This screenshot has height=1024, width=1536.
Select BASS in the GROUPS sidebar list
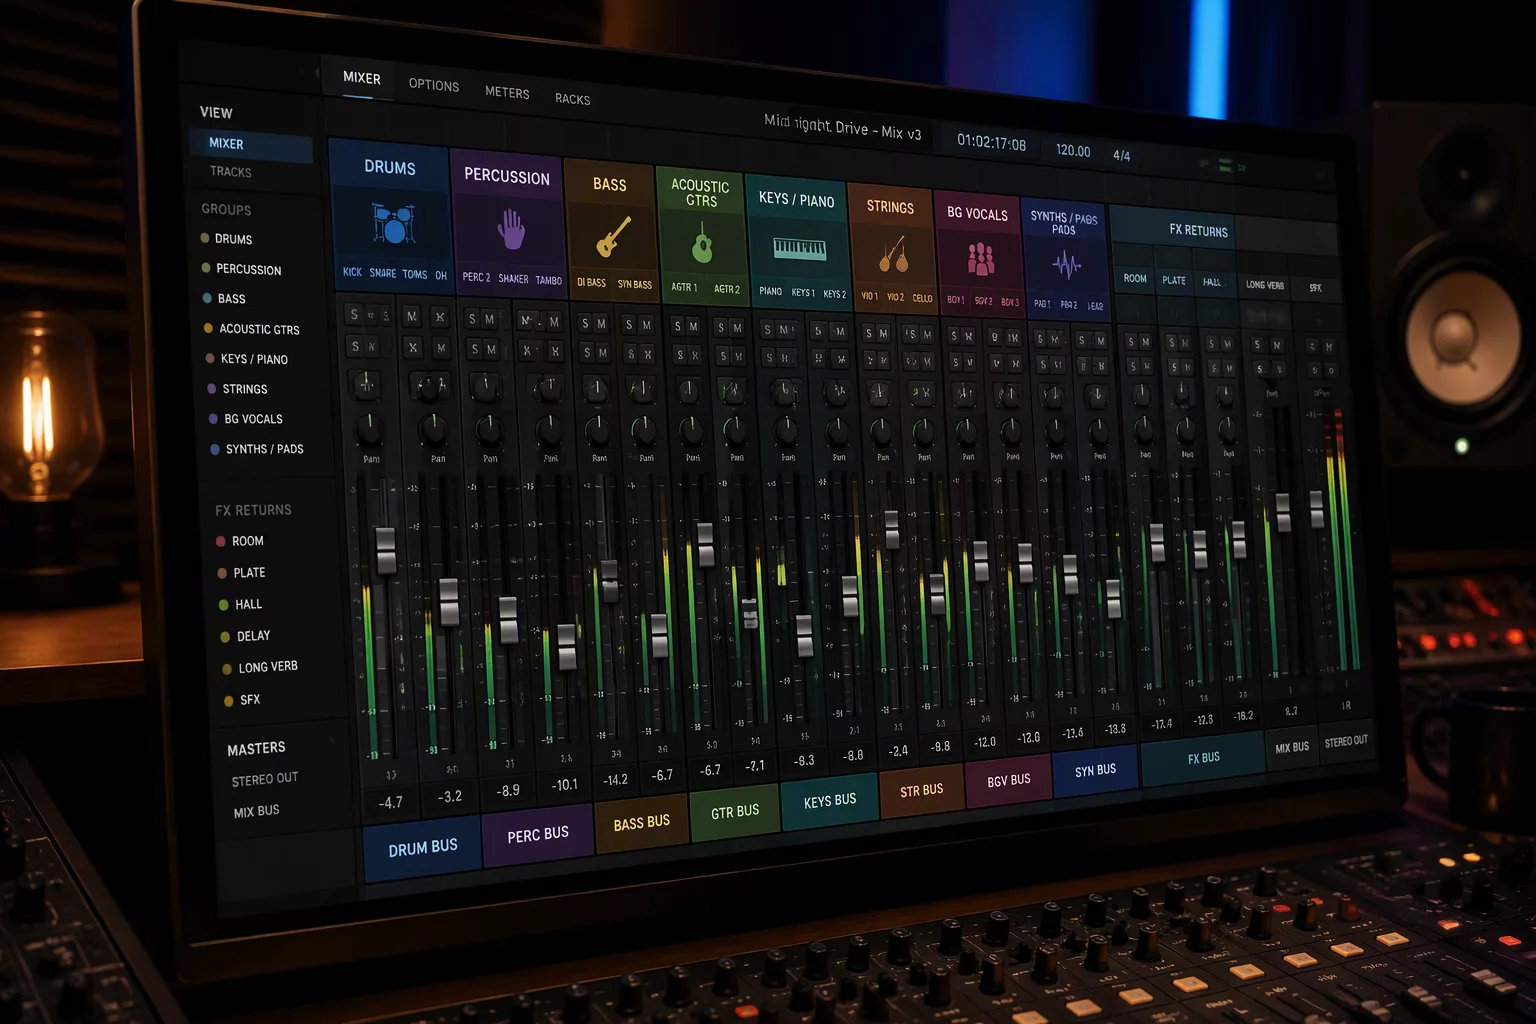231,299
